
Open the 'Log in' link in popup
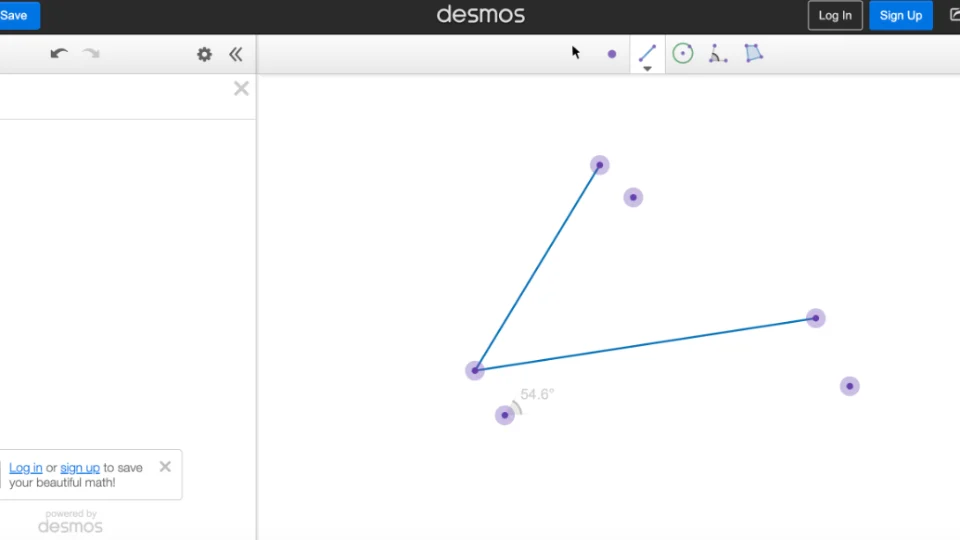[x=26, y=467]
